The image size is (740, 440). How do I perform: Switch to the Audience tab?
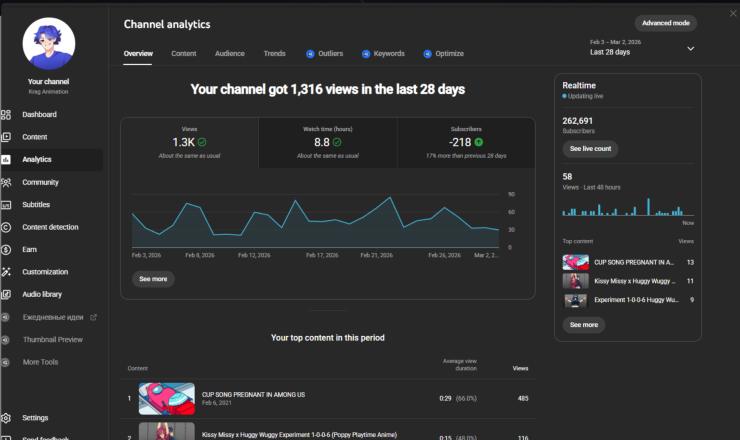[229, 53]
